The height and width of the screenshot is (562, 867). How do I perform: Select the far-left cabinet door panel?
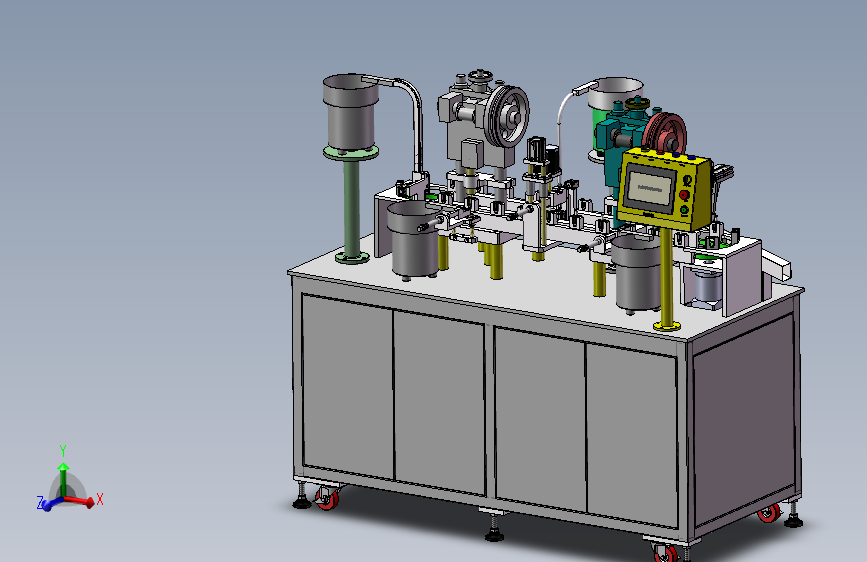coord(348,386)
